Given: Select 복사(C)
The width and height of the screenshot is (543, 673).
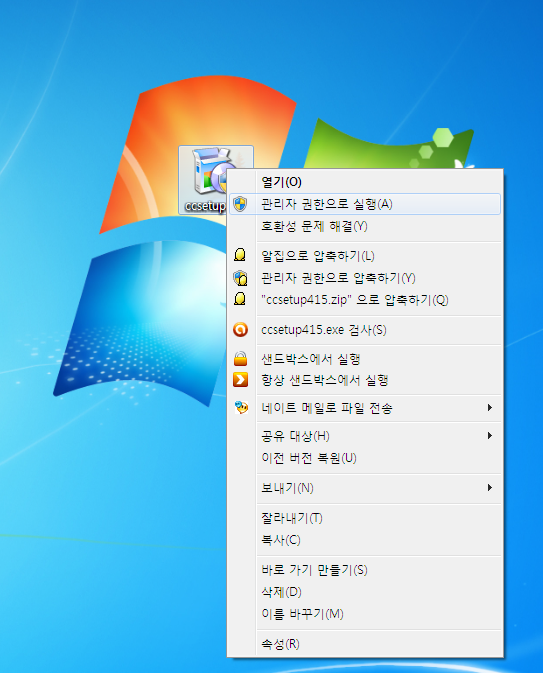Looking at the screenshot, I should pyautogui.click(x=365, y=540).
